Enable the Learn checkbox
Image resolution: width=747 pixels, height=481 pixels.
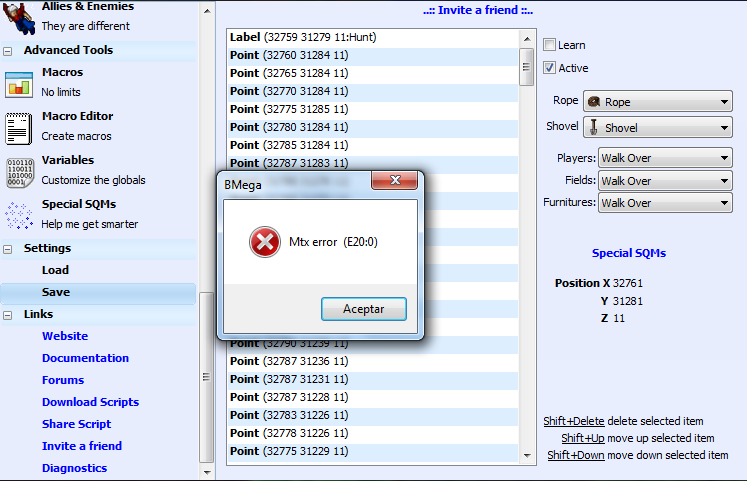point(550,45)
